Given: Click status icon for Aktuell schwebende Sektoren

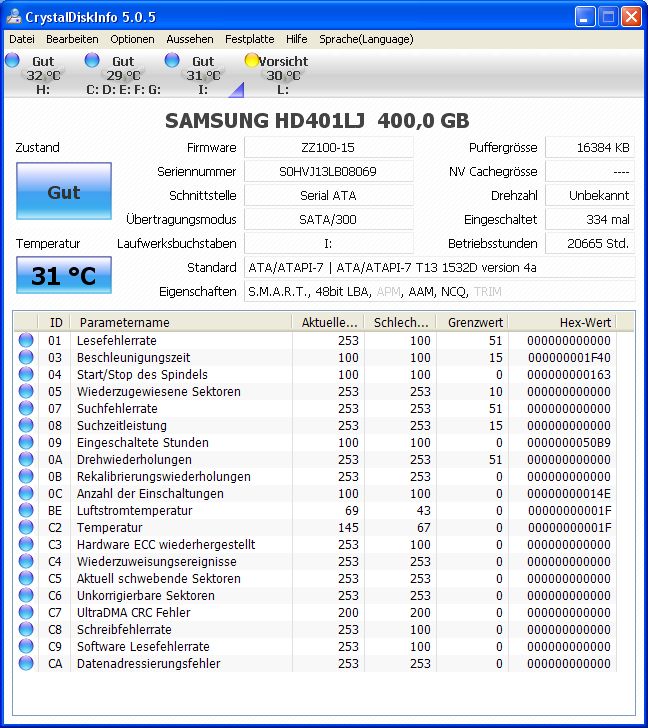Looking at the screenshot, I should pos(26,578).
